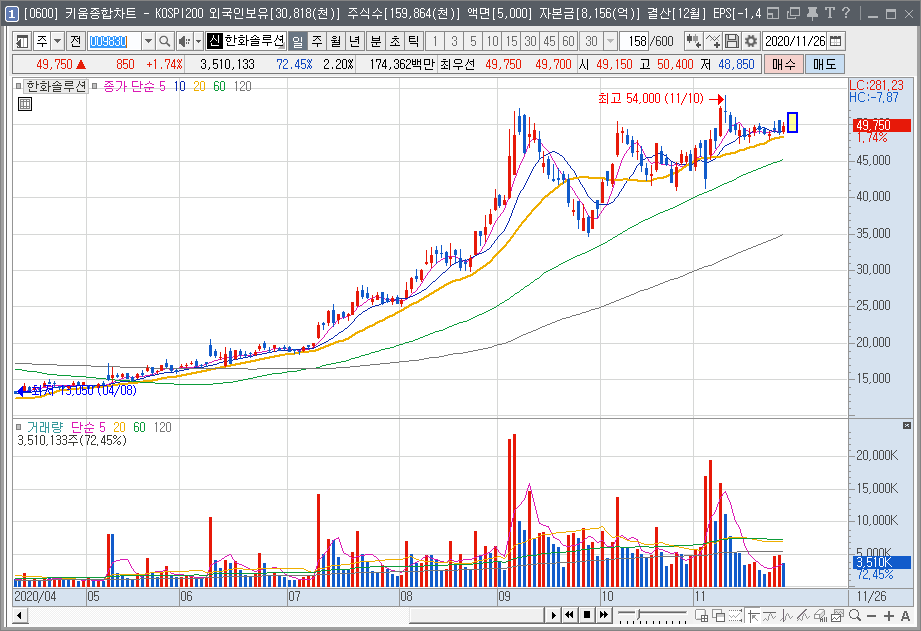Click the 매수 buy button
Screen dimensions: 921x631
[784, 64]
